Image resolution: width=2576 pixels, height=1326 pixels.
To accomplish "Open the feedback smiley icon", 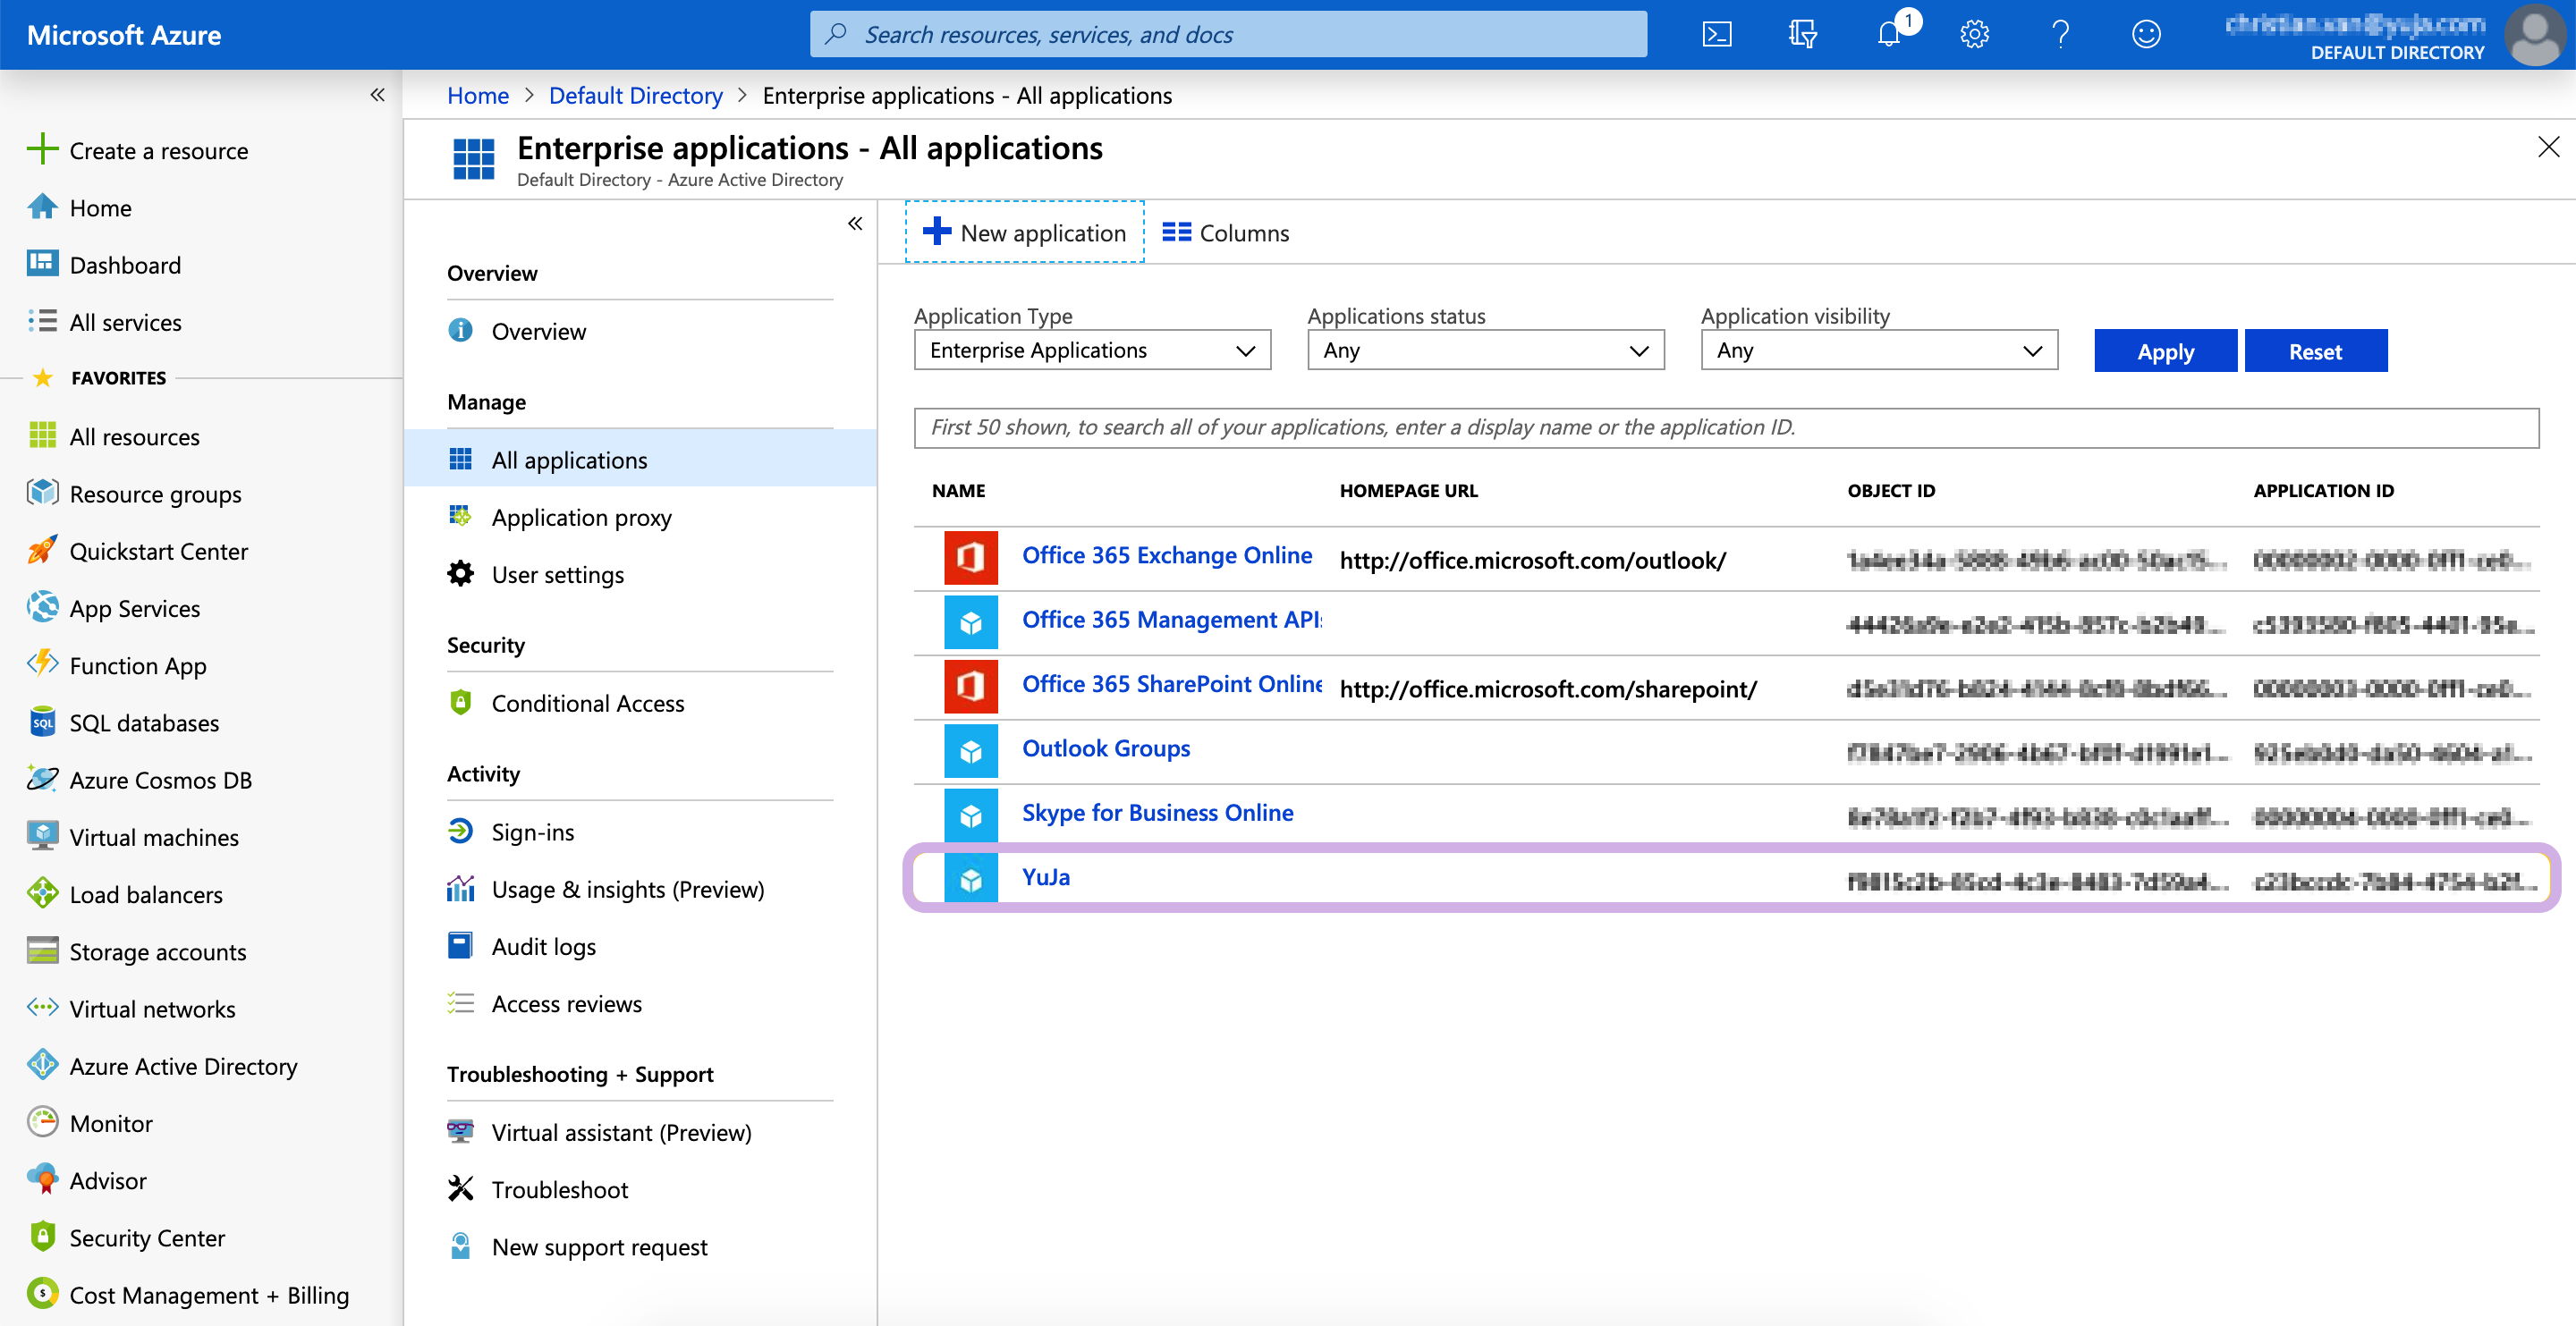I will [2146, 35].
